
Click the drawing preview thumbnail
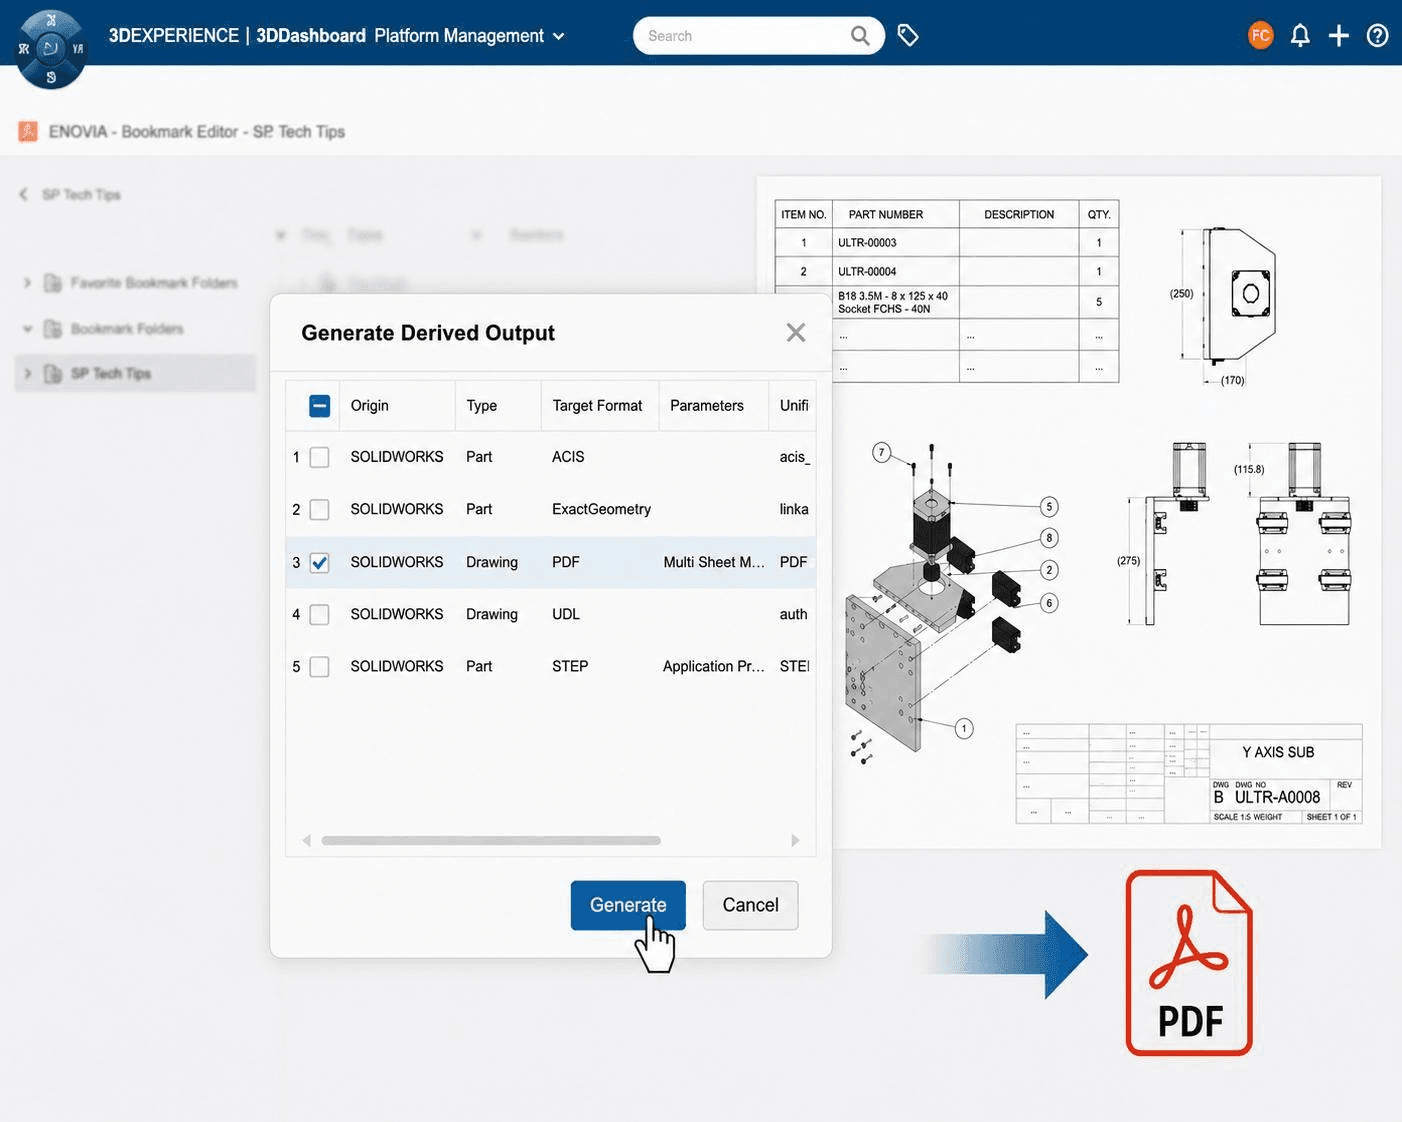coord(1070,512)
